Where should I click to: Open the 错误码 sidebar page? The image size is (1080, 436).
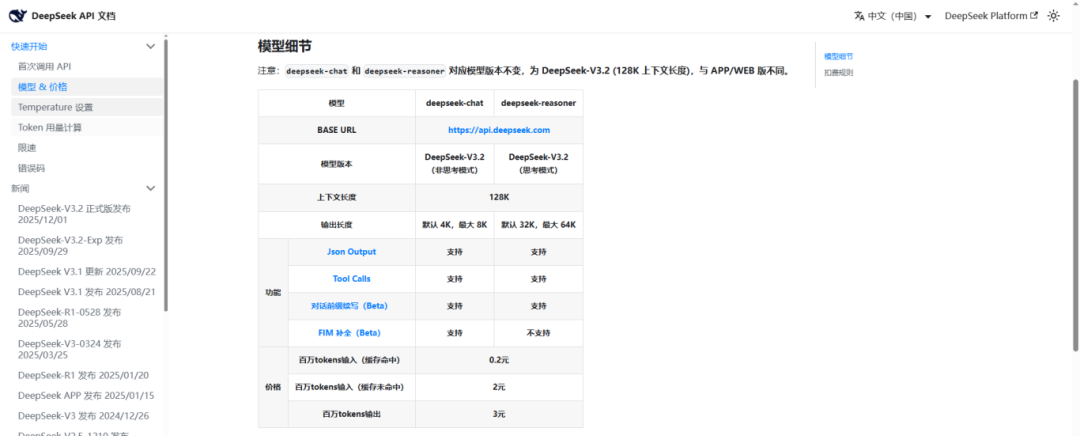(x=27, y=168)
